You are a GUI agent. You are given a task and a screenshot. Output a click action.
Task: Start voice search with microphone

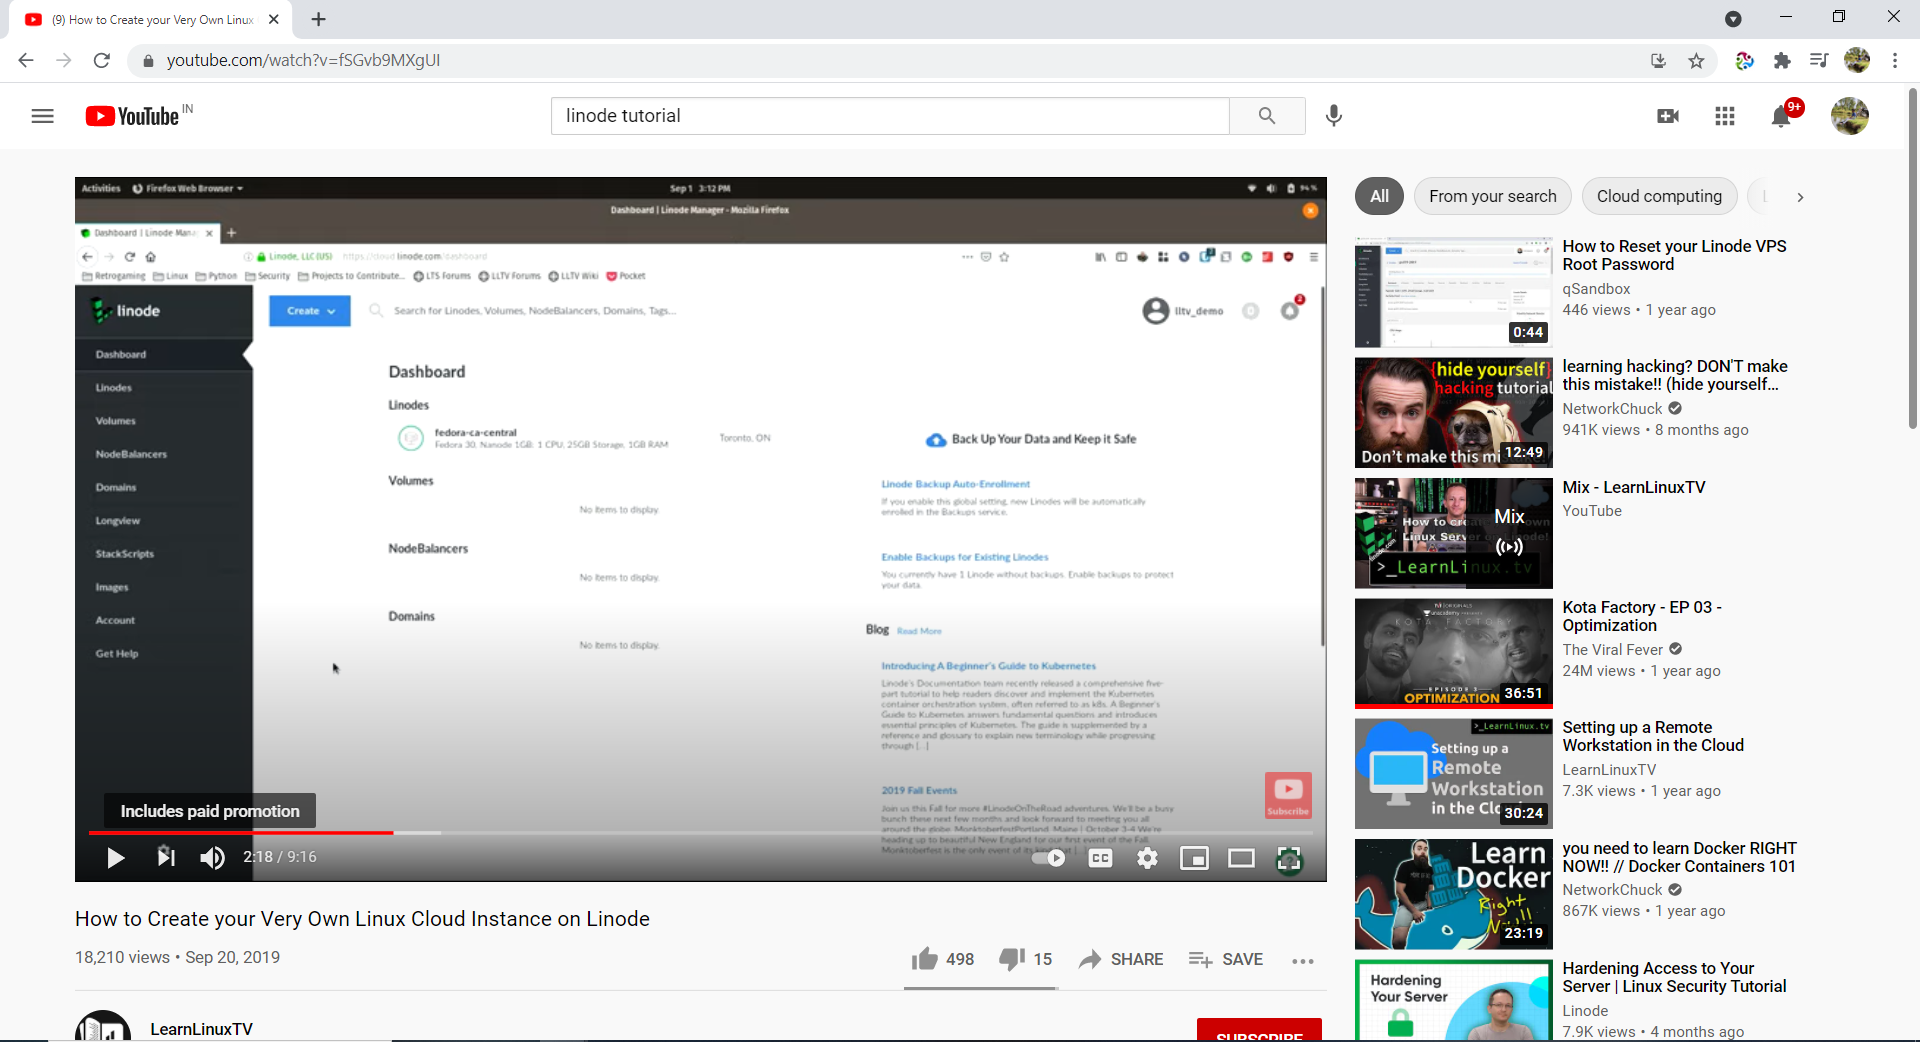point(1334,116)
